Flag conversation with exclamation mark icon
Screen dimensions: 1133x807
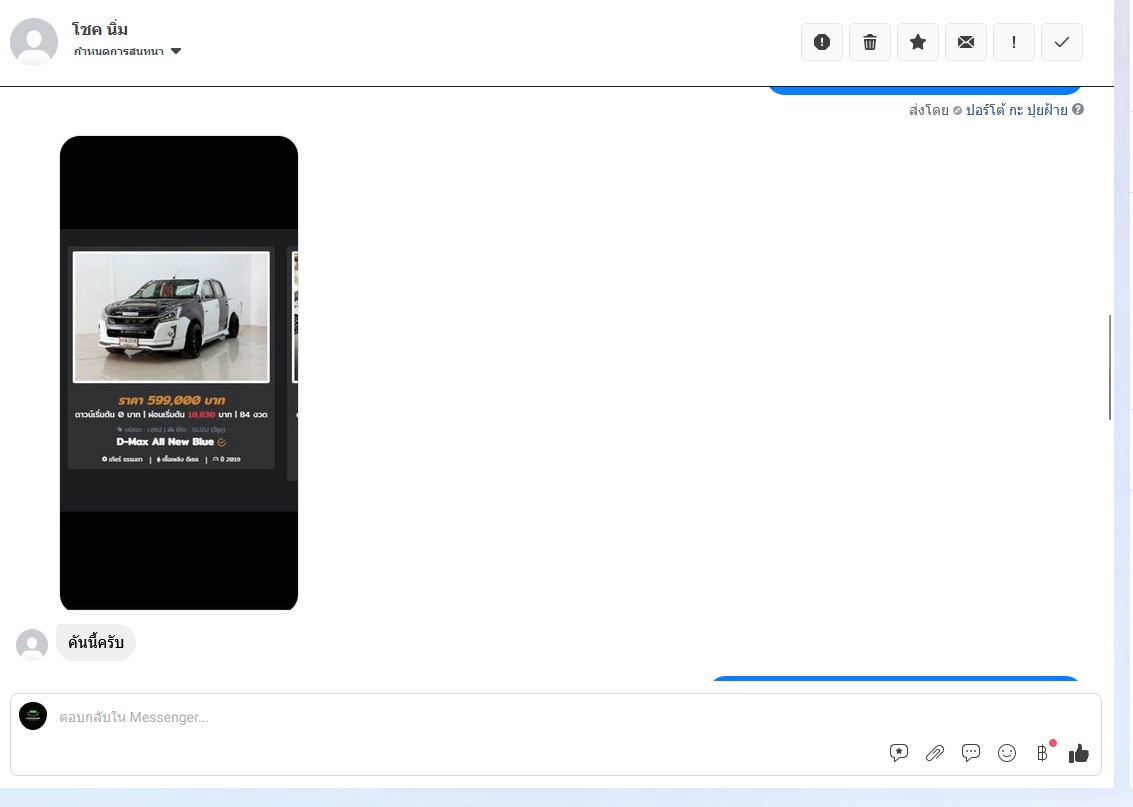pos(1014,42)
